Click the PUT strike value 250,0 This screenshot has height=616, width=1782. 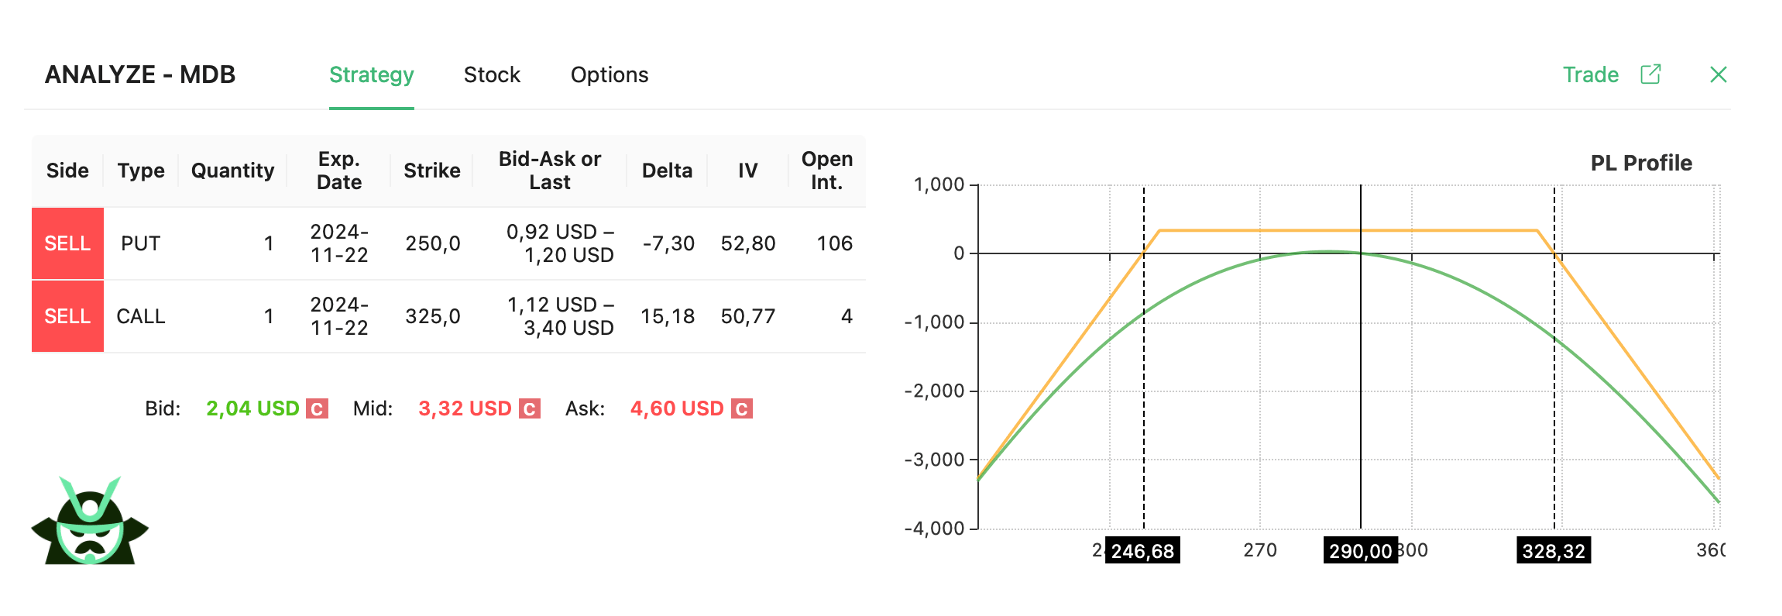point(432,244)
